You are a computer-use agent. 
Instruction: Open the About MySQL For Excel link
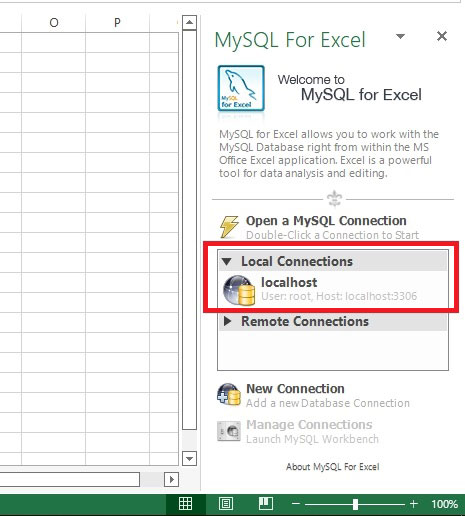pos(333,467)
